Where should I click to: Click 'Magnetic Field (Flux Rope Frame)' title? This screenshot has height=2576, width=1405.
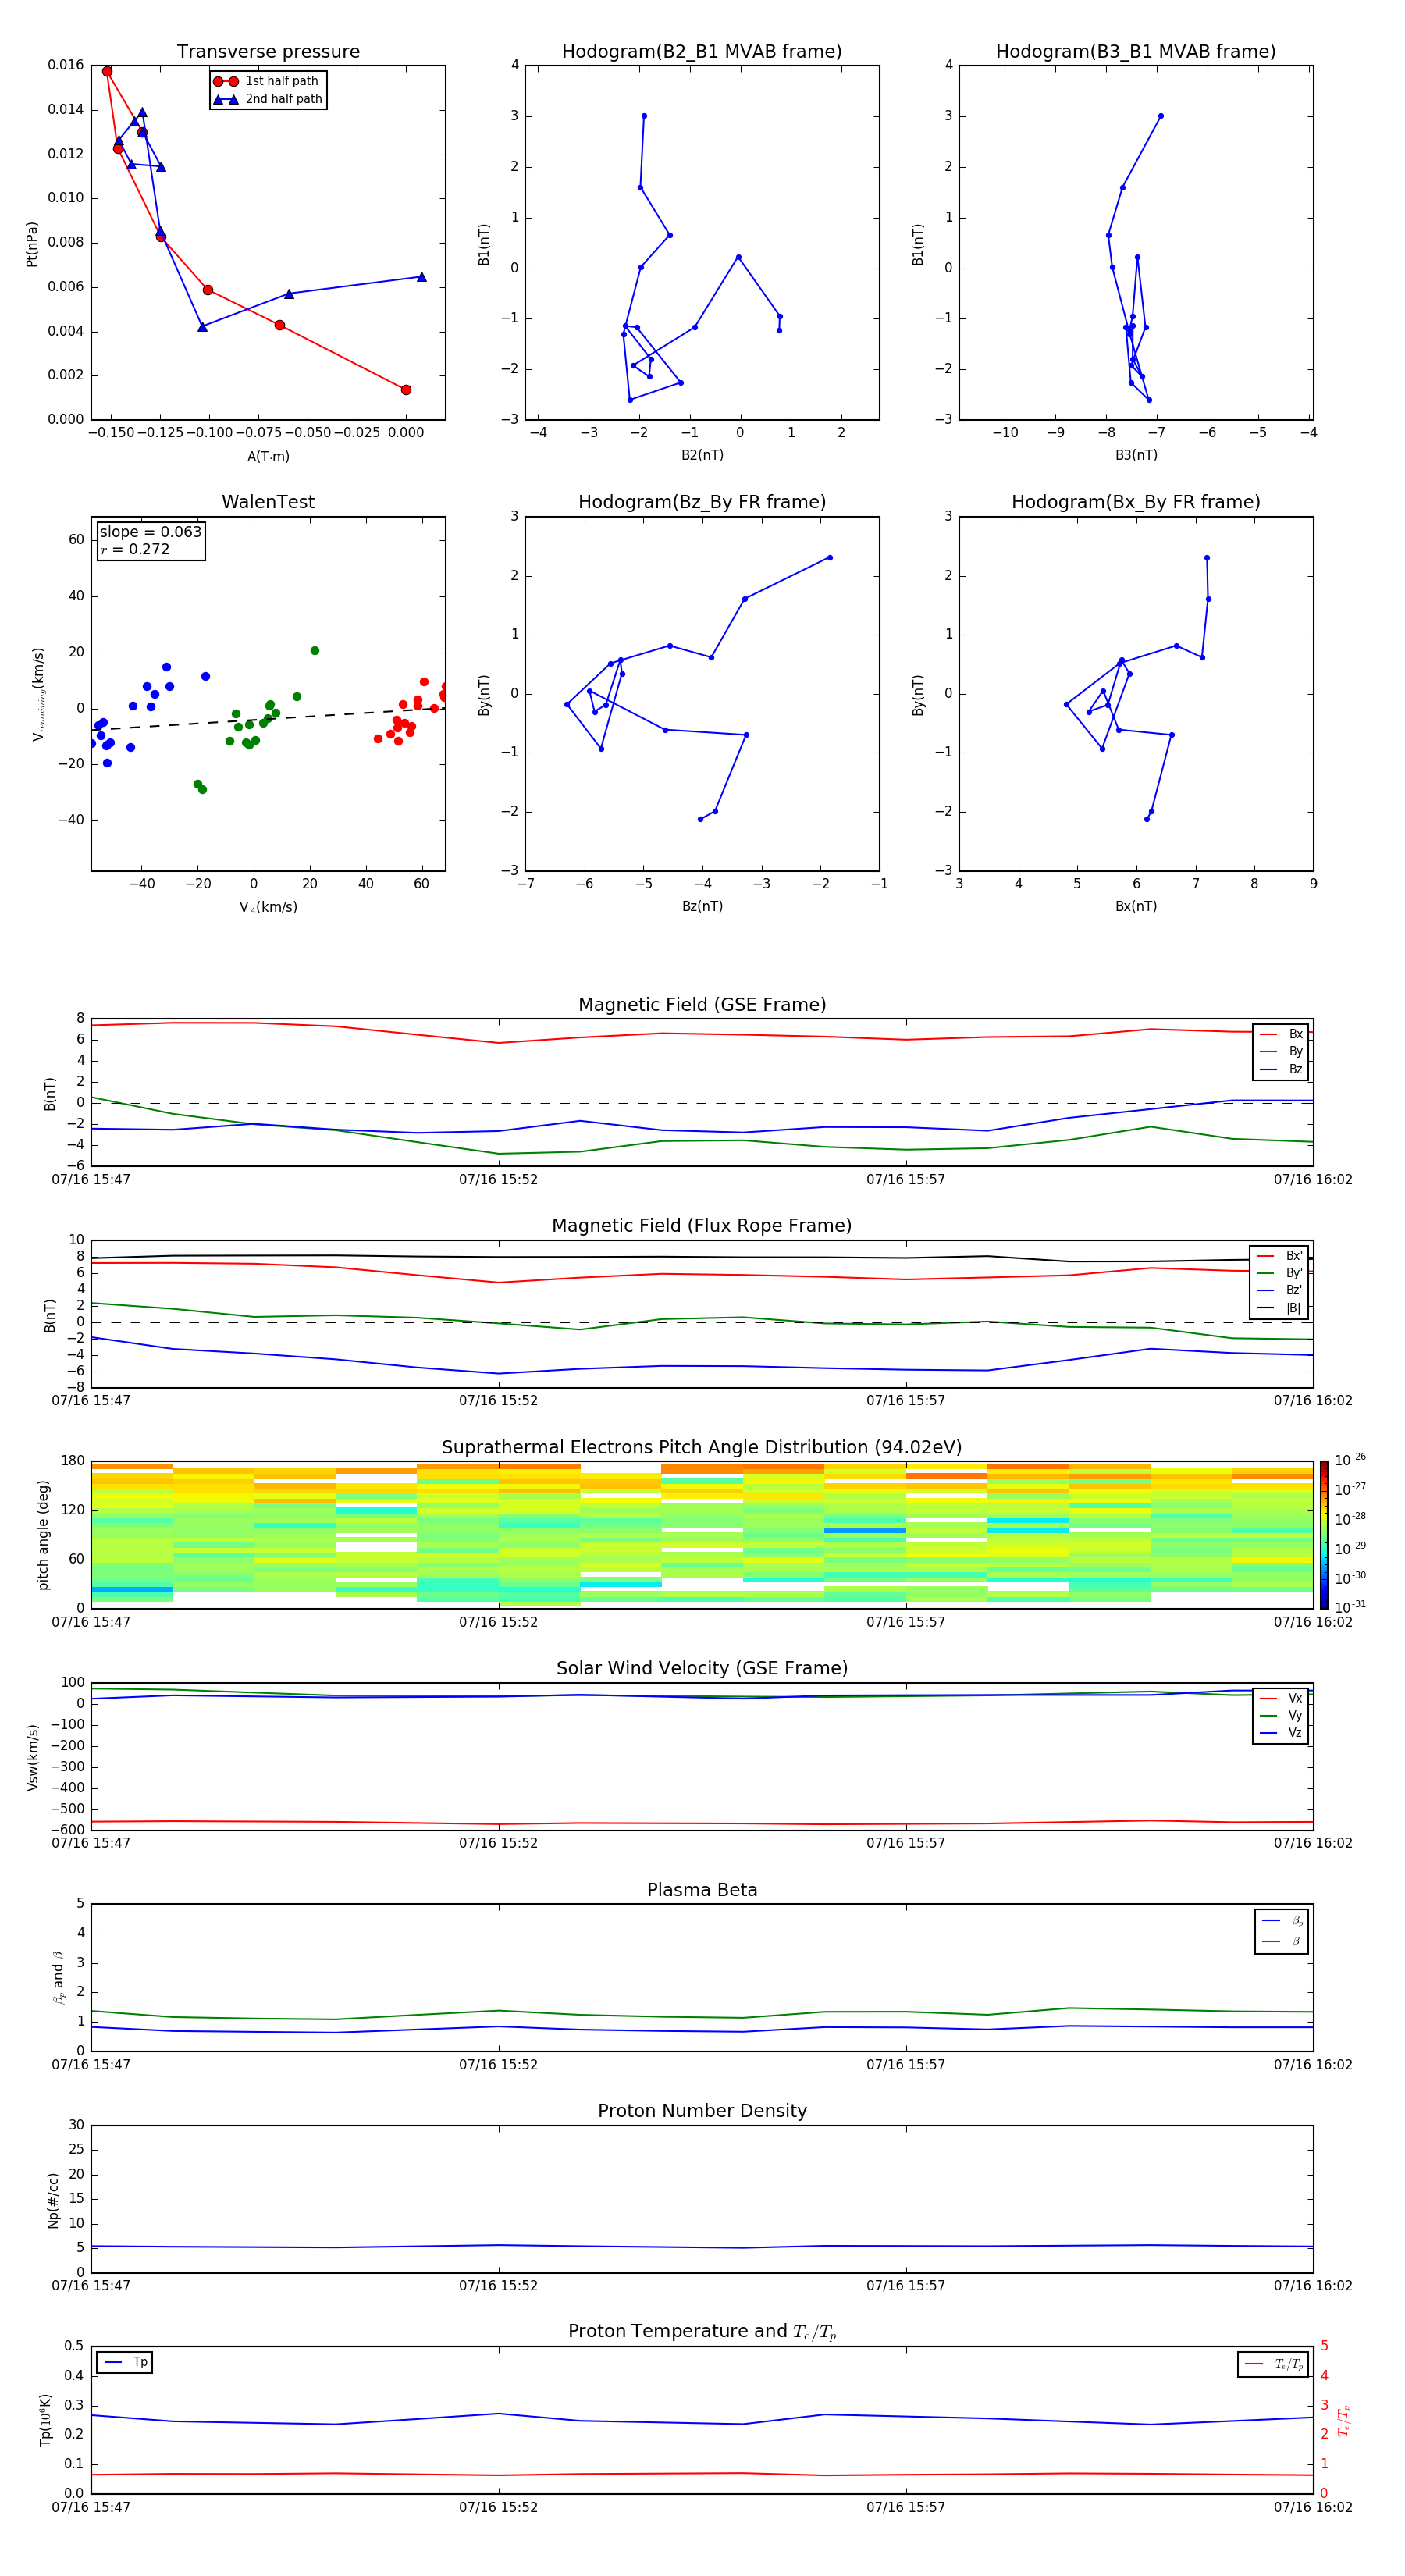click(702, 1226)
